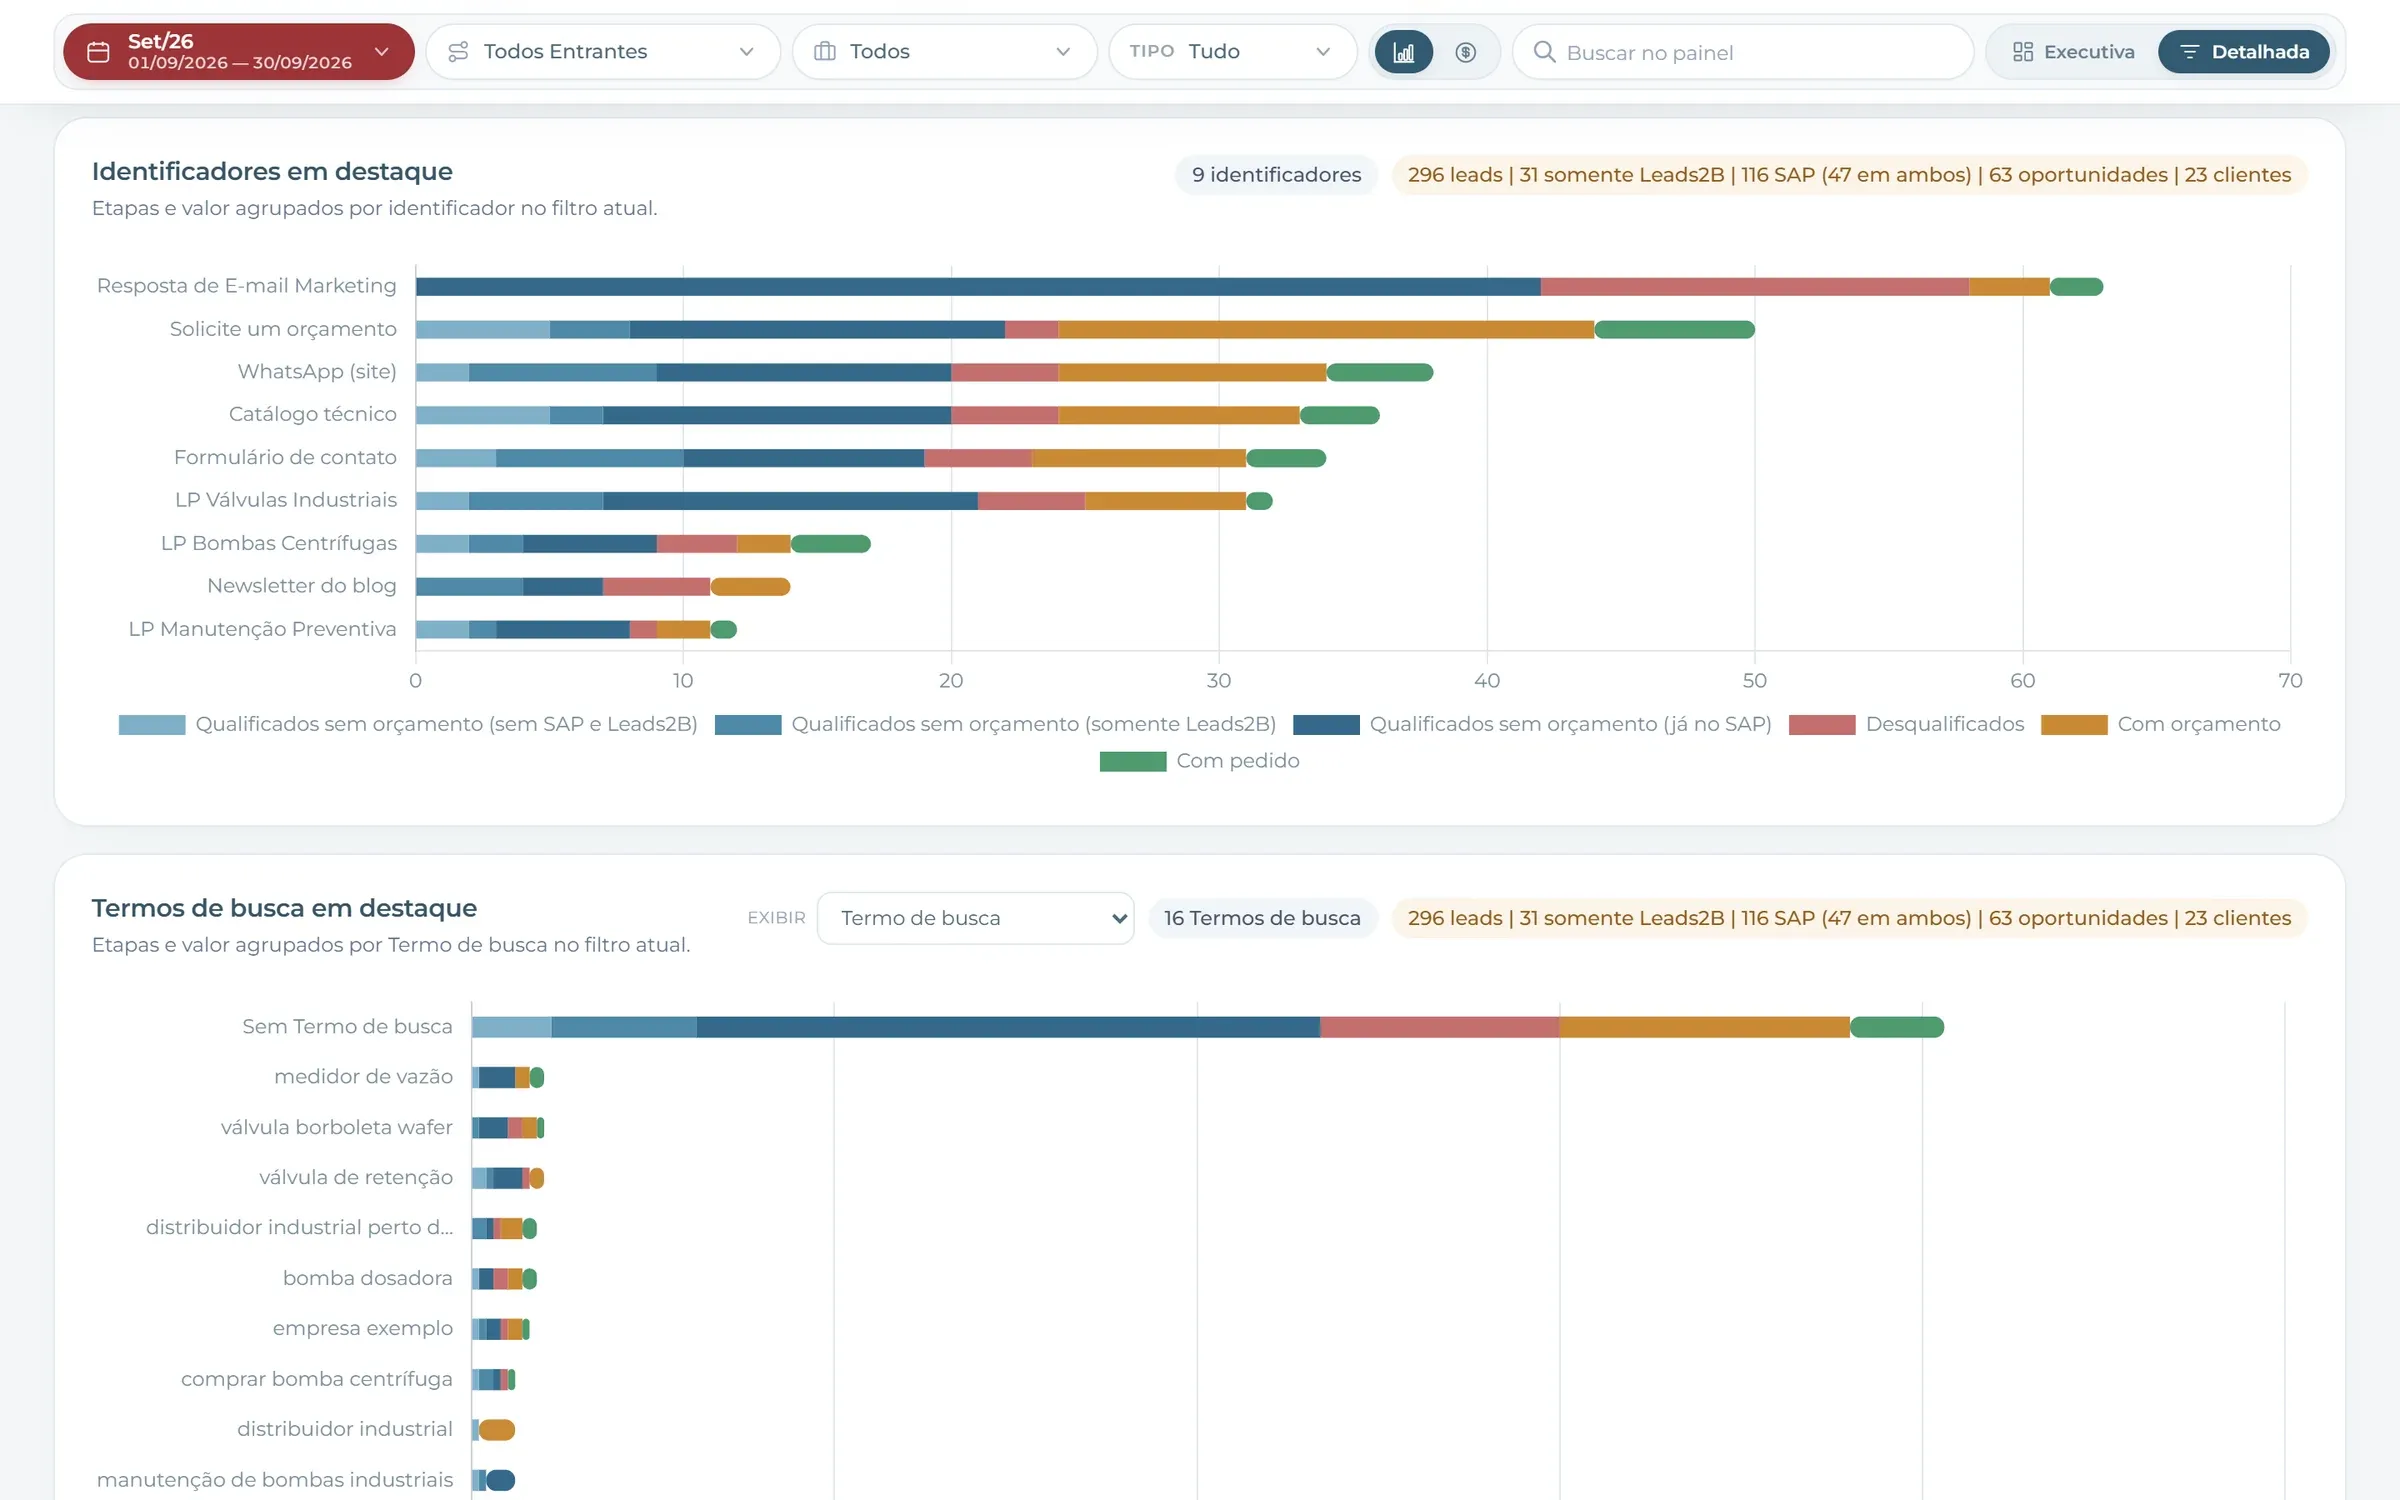Click the LP Bombas Centrífugas label
Image resolution: width=2400 pixels, height=1500 pixels.
(x=279, y=543)
